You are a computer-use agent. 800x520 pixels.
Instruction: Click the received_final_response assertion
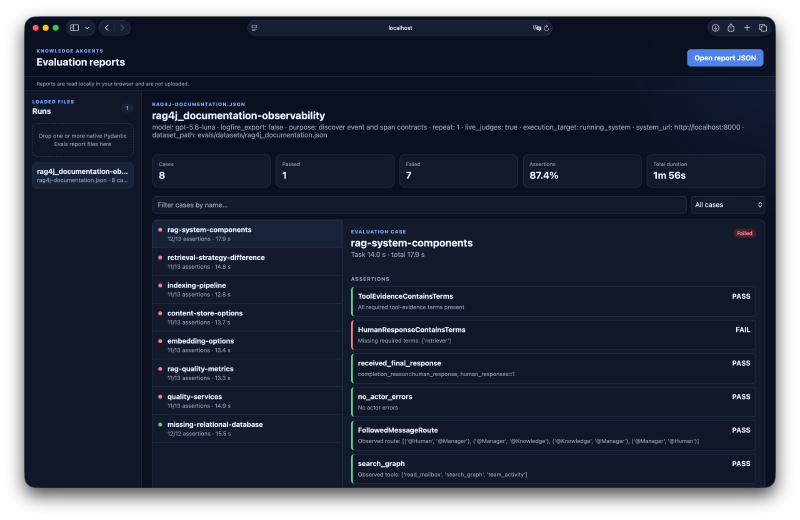(553, 368)
